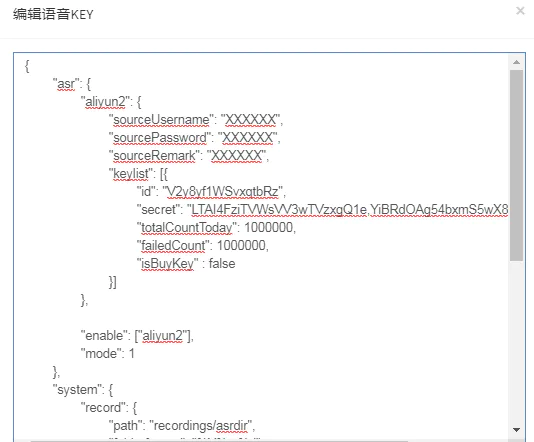
Task: Click the "record" key
Action: (104, 408)
